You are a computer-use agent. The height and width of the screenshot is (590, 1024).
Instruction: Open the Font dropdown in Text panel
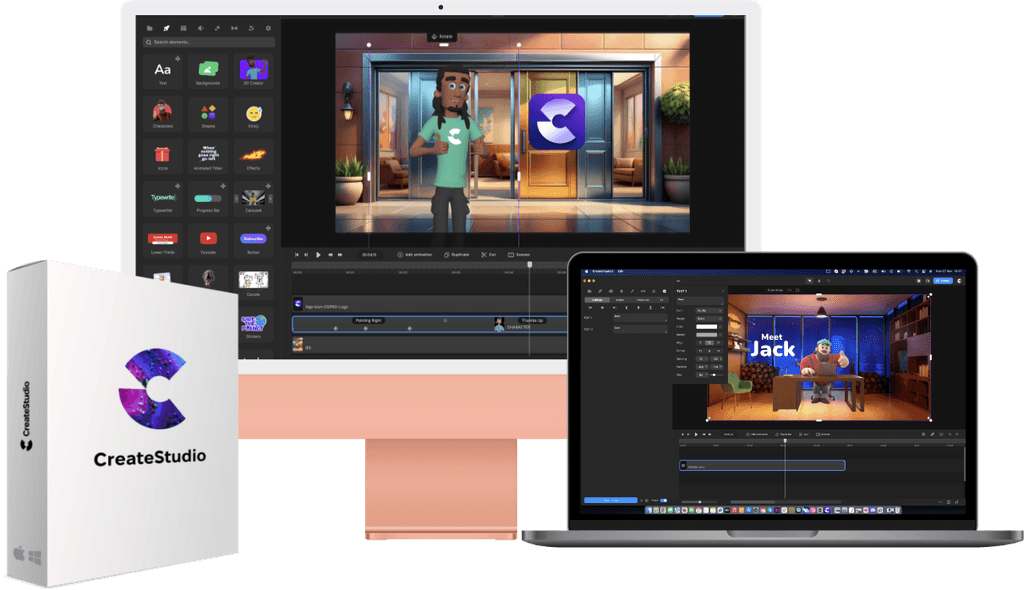coord(707,311)
